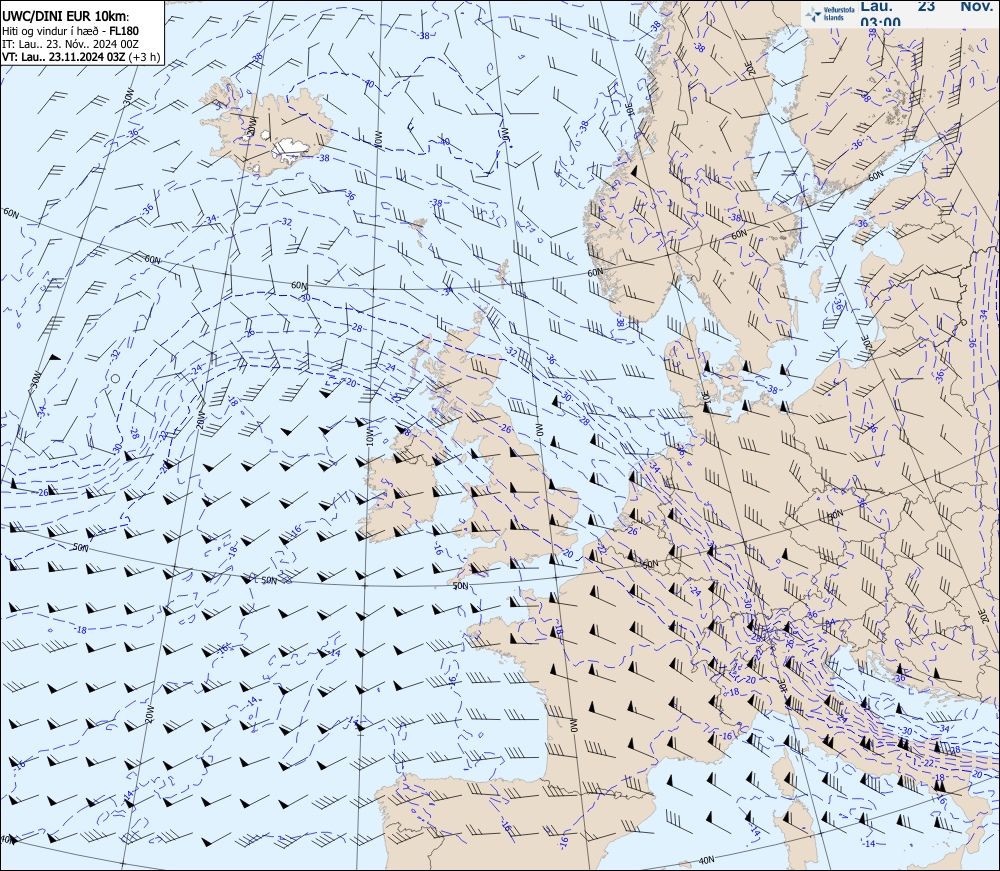Click the island of Ireland on the map
Screen dimensions: 1000x871
pos(401,486)
